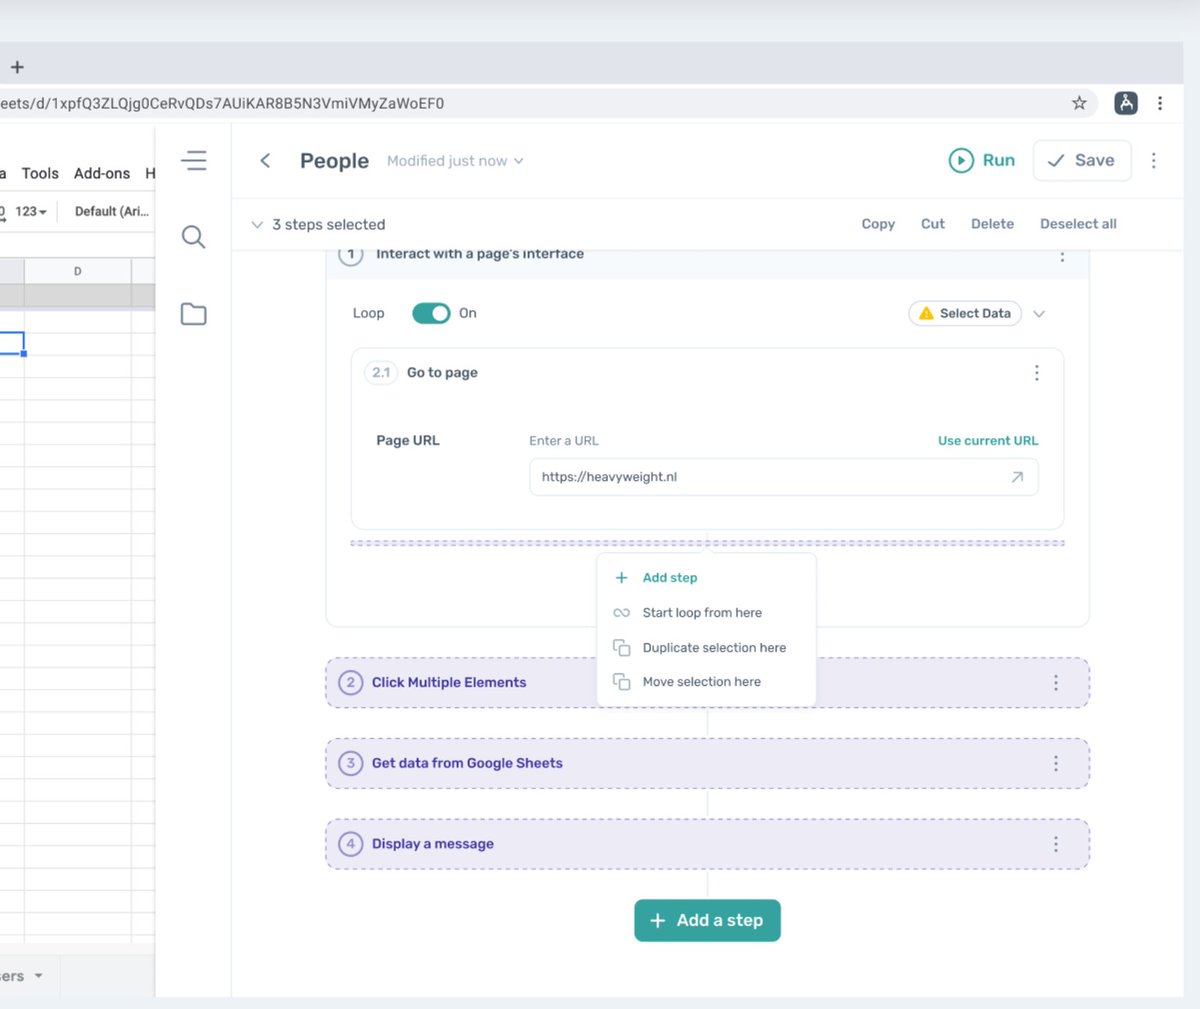Cut the selected steps
1200x1009 pixels.
(x=932, y=224)
